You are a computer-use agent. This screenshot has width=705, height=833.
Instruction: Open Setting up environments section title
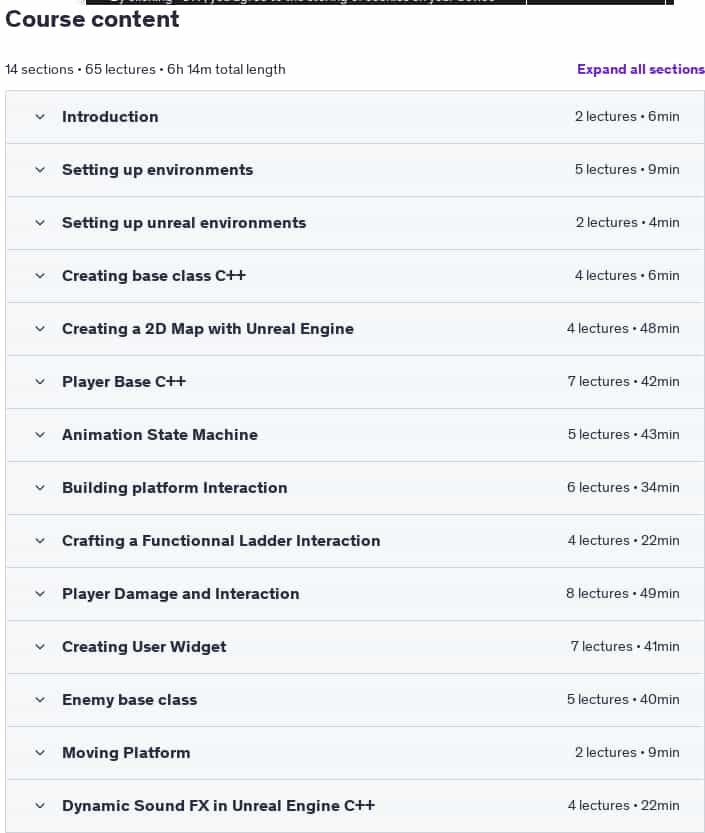pos(157,169)
